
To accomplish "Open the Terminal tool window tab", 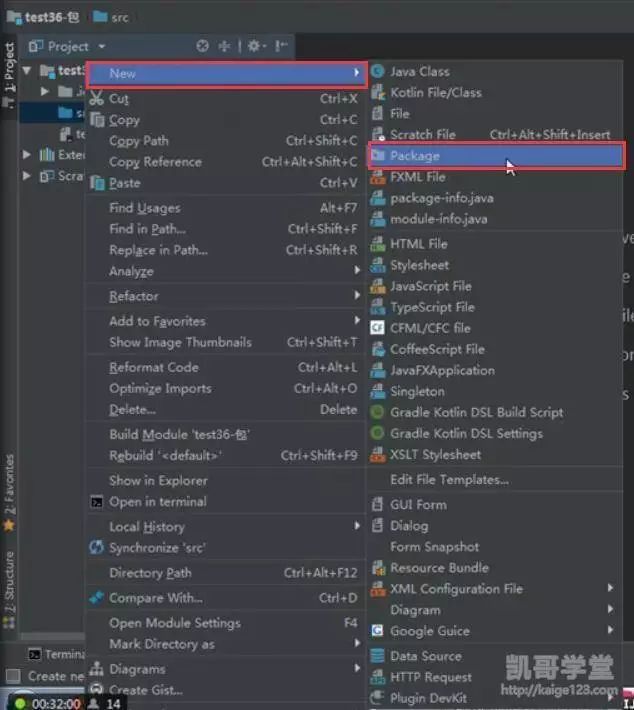I will click(57, 654).
